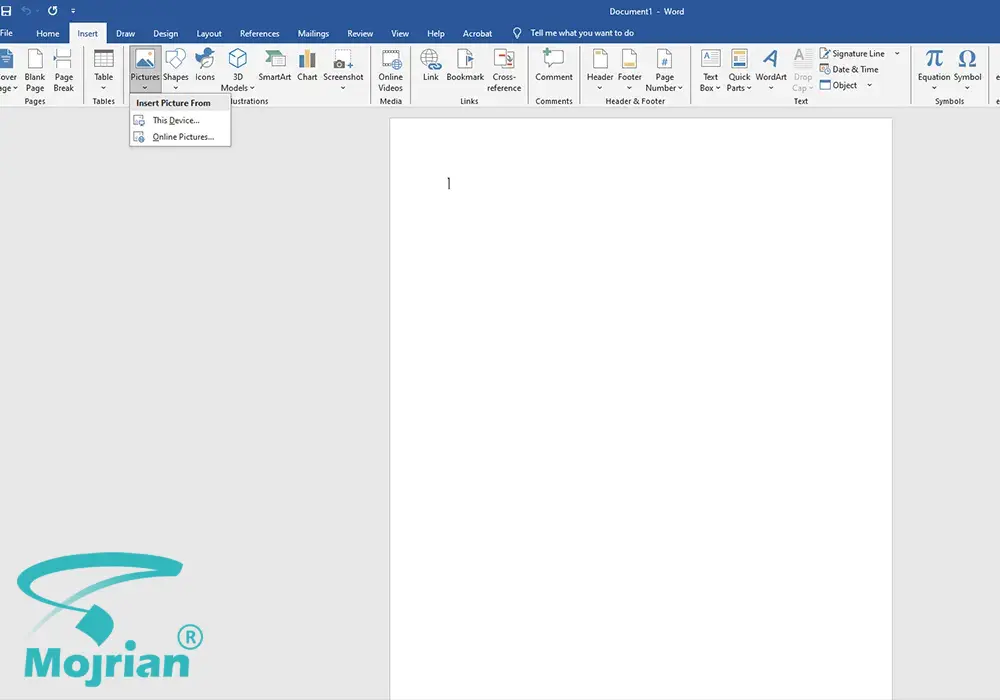This screenshot has height=700, width=1000.
Task: Open the Acrobat tab
Action: pos(477,33)
